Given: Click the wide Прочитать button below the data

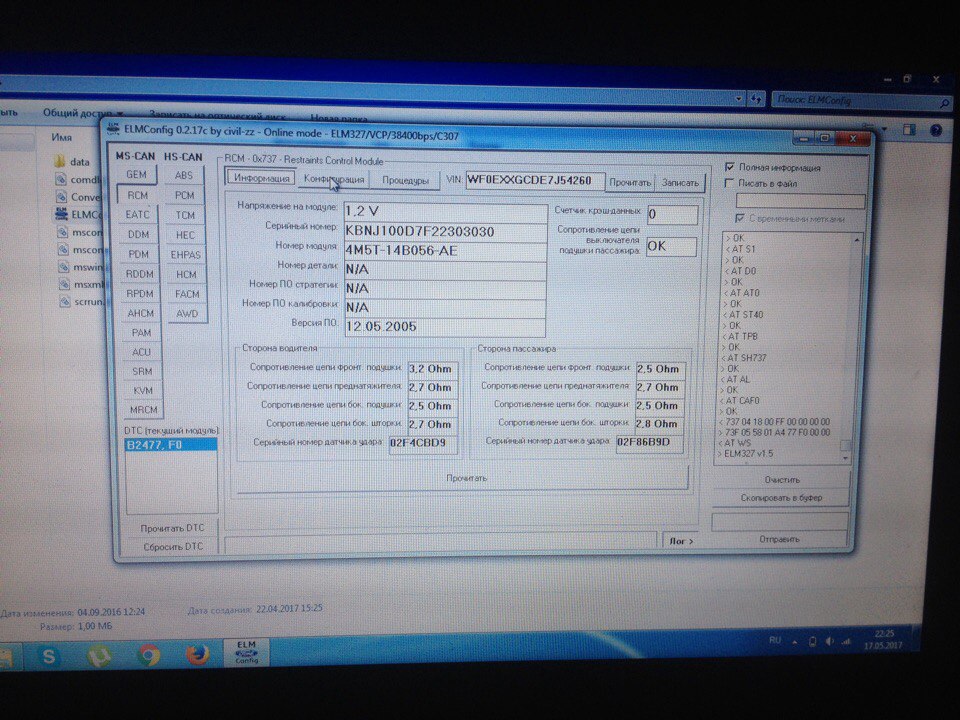Looking at the screenshot, I should tap(465, 478).
